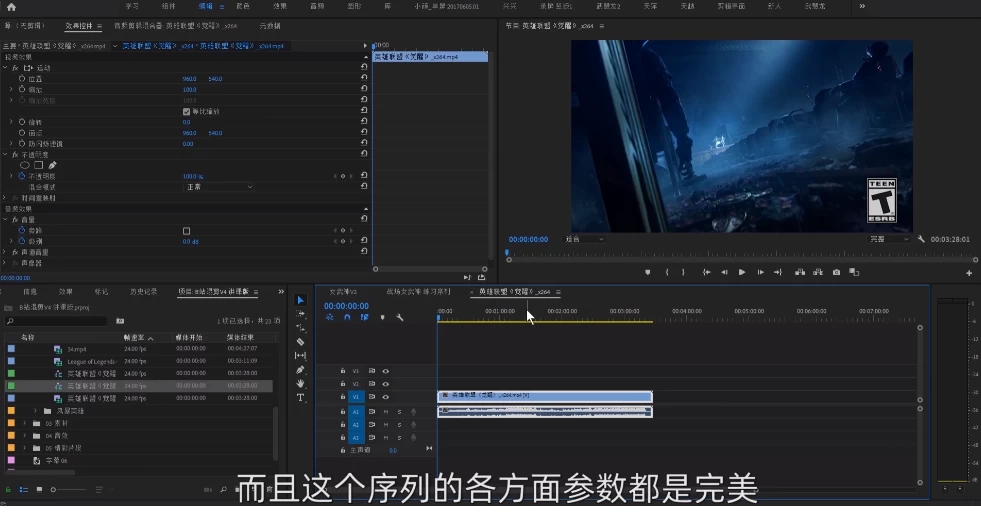The height and width of the screenshot is (529, 981).
Task: Show more workspaces with the double chevron
Action: pyautogui.click(x=862, y=6)
